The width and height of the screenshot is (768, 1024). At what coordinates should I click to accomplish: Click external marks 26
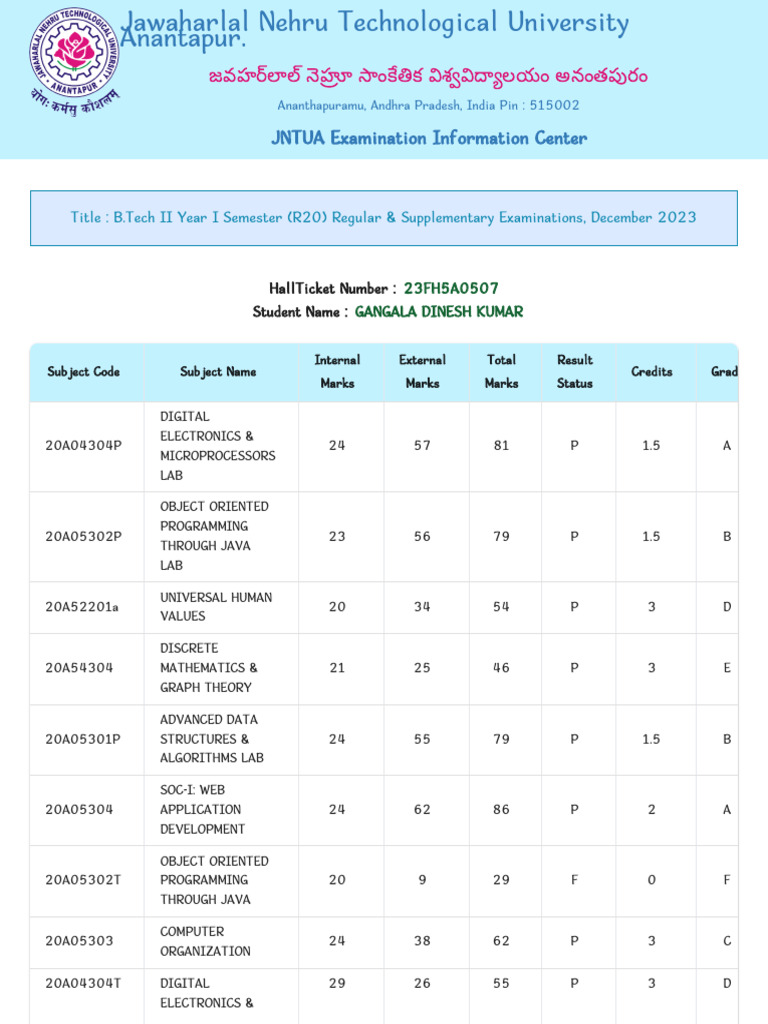click(x=423, y=983)
